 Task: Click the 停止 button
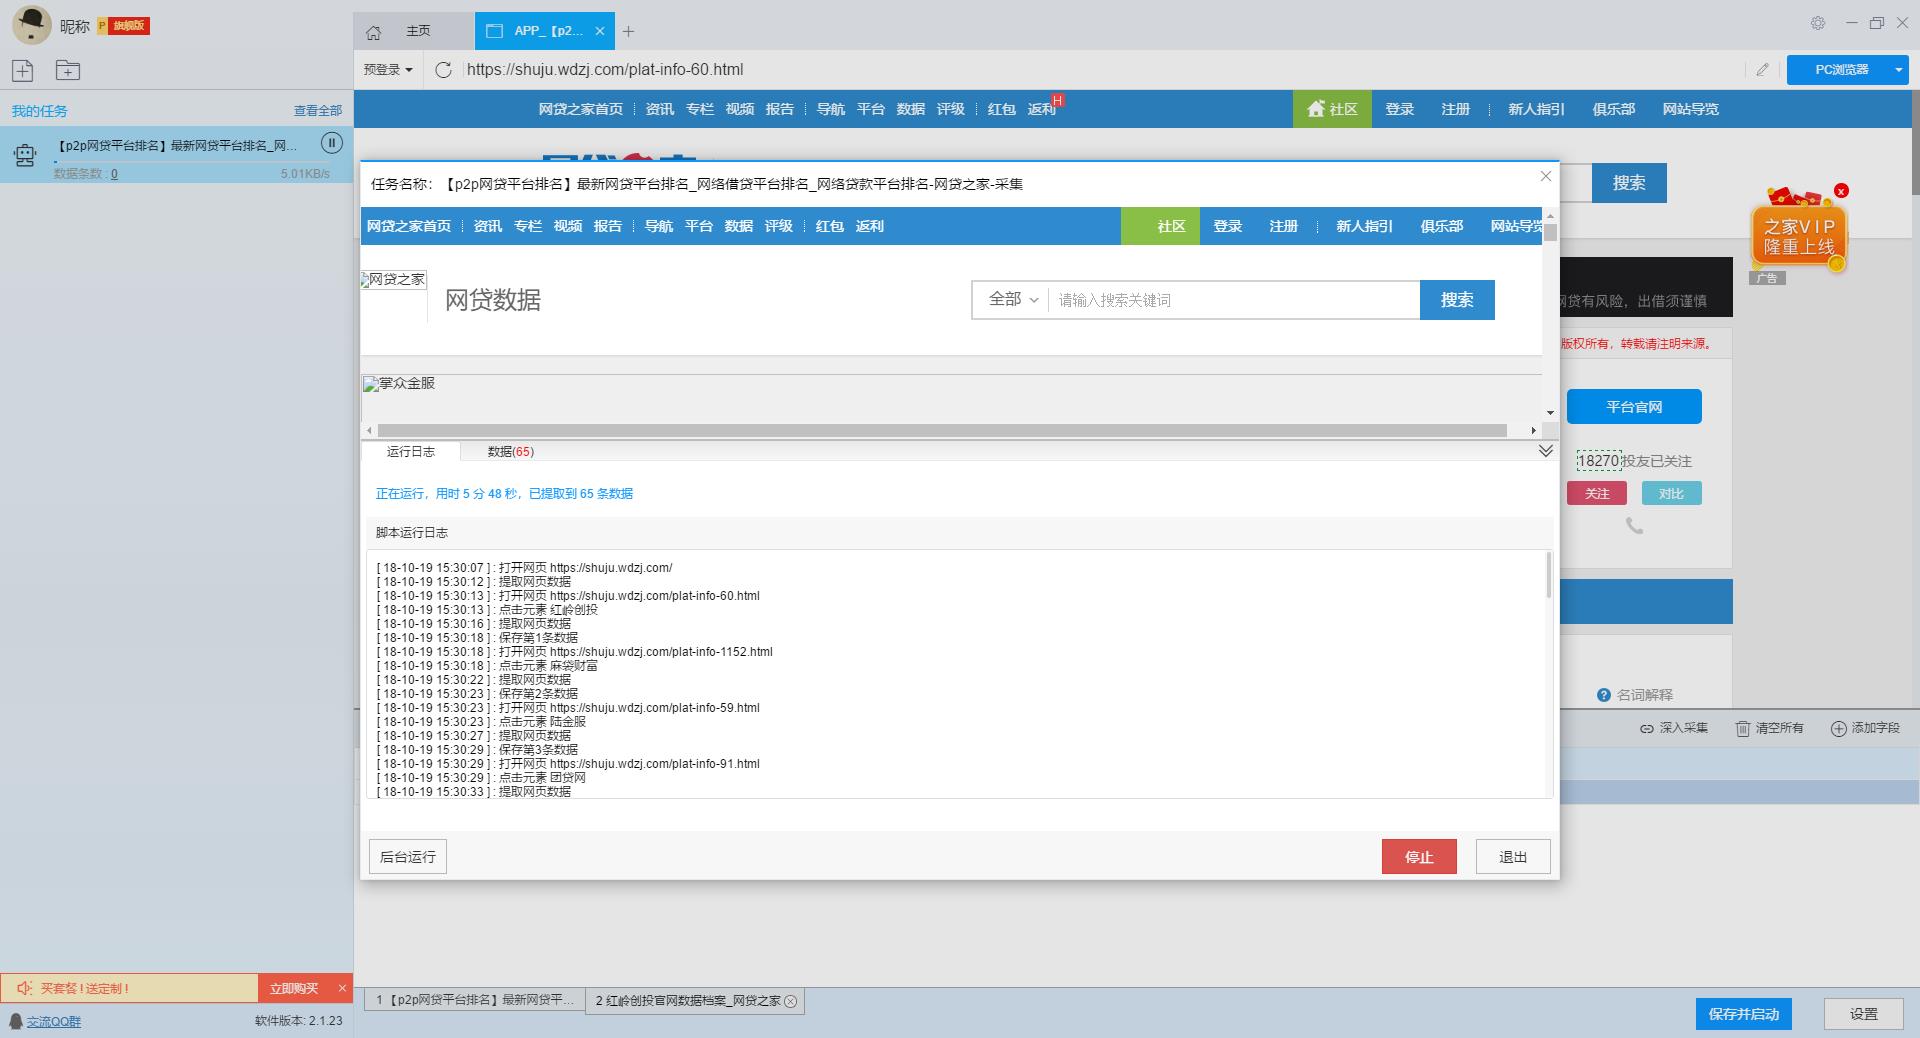click(1419, 857)
